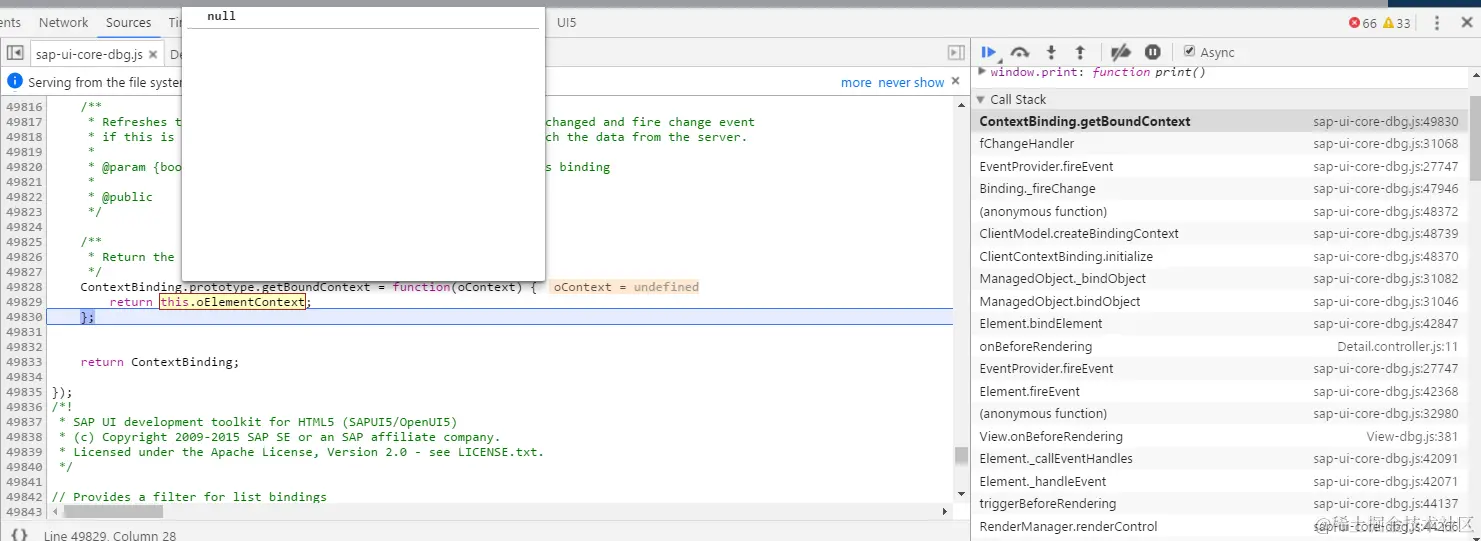Dismiss the file system notice bar
1481x541 pixels.
coord(955,81)
